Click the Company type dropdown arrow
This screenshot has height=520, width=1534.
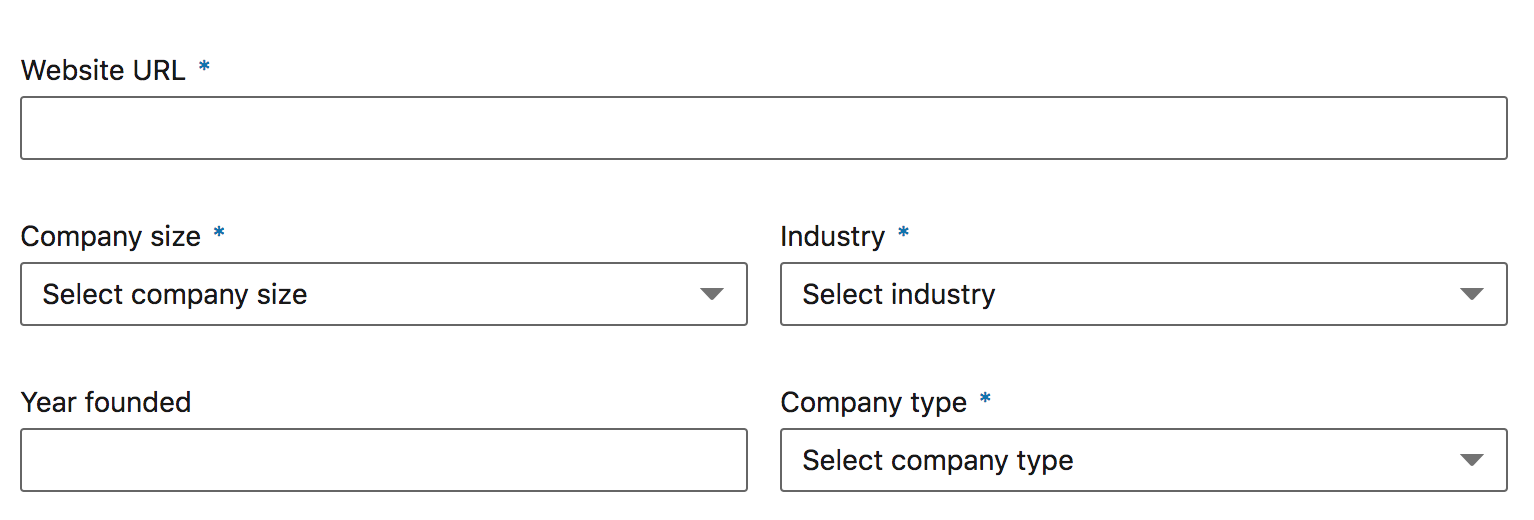click(x=1471, y=460)
